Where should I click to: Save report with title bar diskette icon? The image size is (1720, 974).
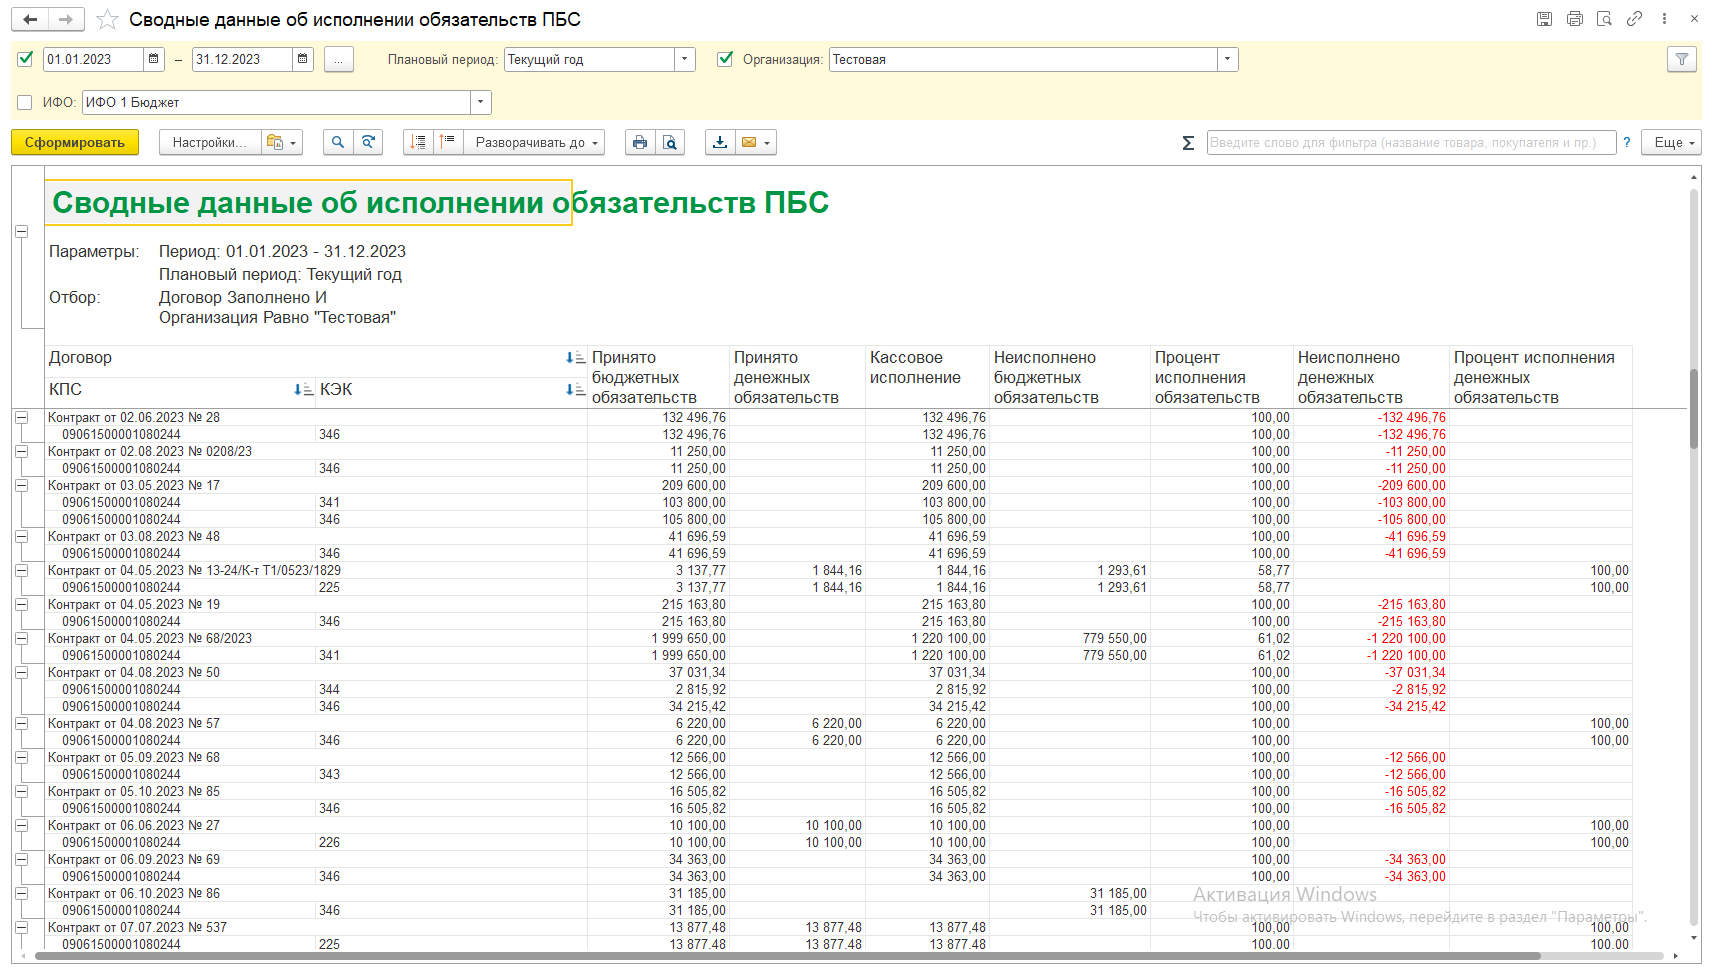click(x=1545, y=19)
